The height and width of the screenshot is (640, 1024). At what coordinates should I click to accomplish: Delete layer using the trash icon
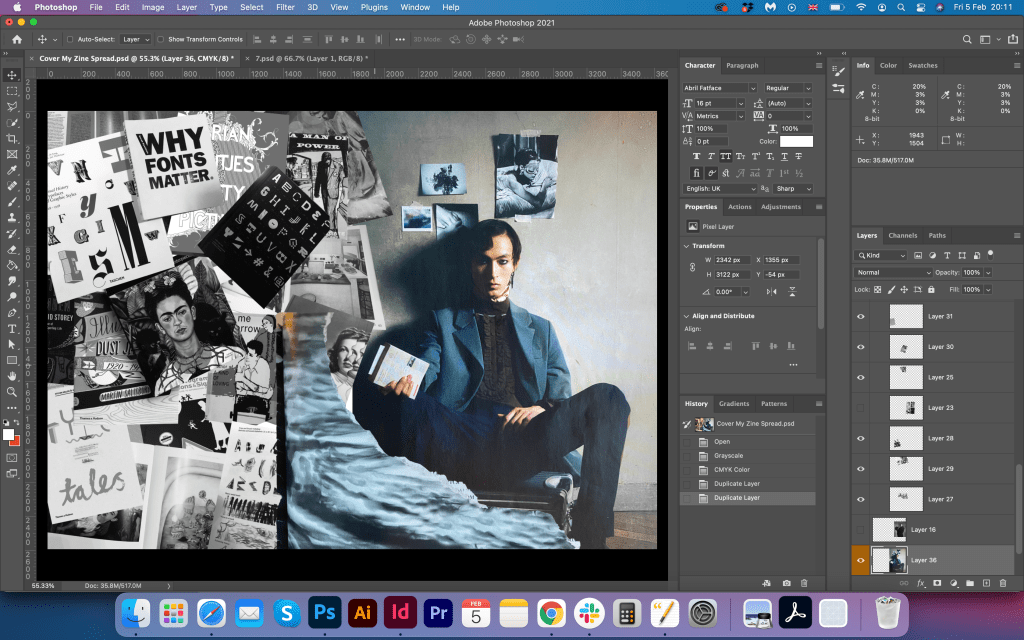pos(1002,582)
